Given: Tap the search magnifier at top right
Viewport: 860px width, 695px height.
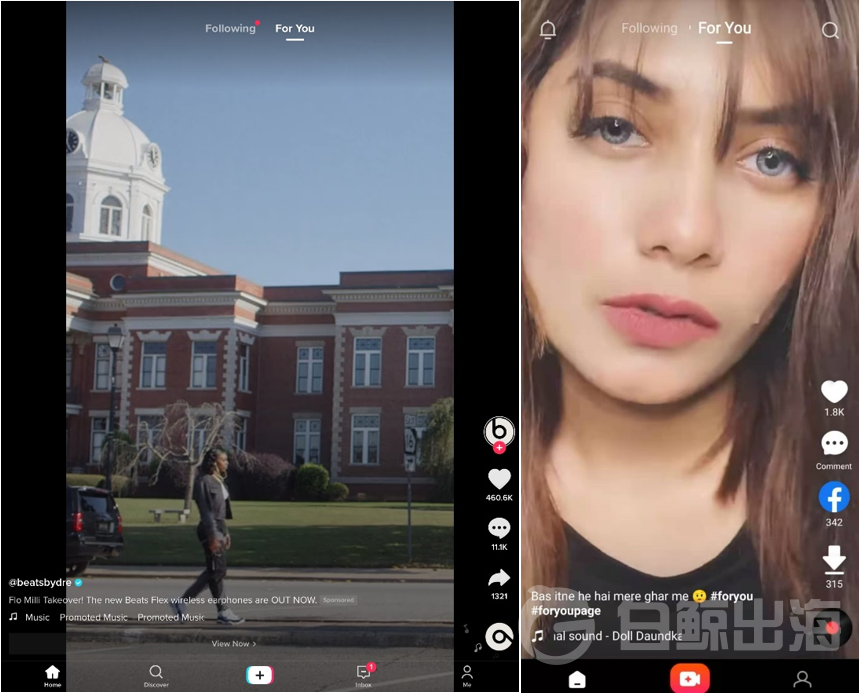Looking at the screenshot, I should coord(830,30).
